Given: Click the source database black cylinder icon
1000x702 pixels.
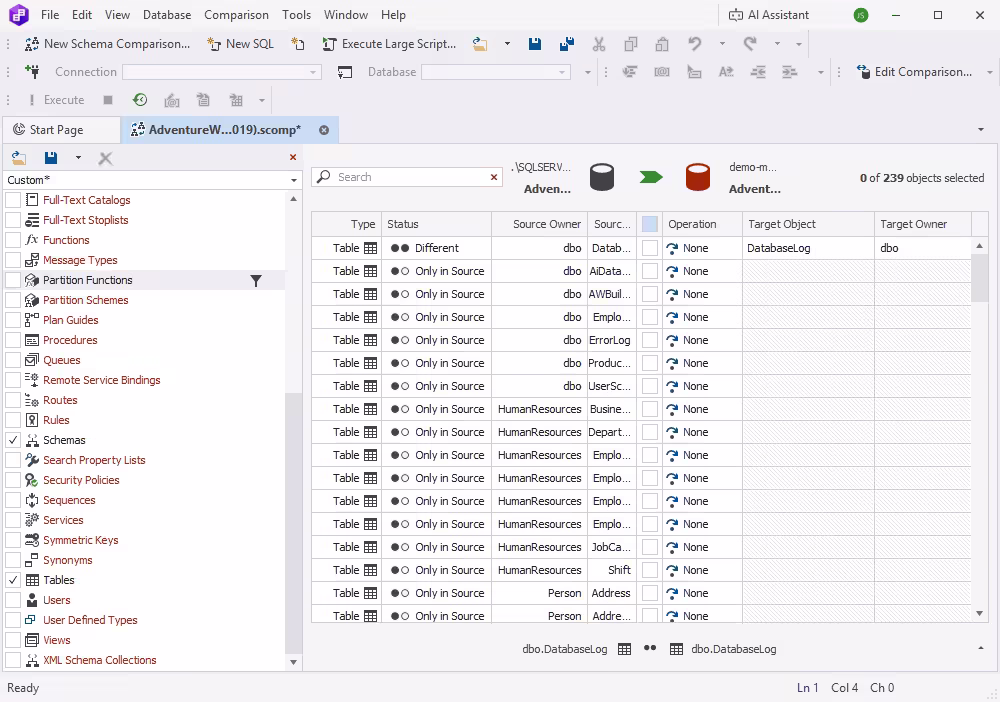Looking at the screenshot, I should [x=601, y=178].
